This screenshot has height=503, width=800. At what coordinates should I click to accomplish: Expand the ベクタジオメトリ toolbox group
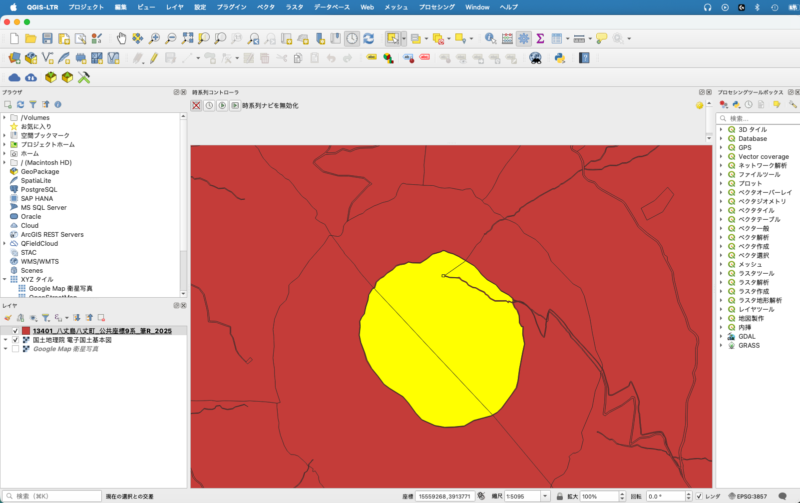[x=721, y=201]
